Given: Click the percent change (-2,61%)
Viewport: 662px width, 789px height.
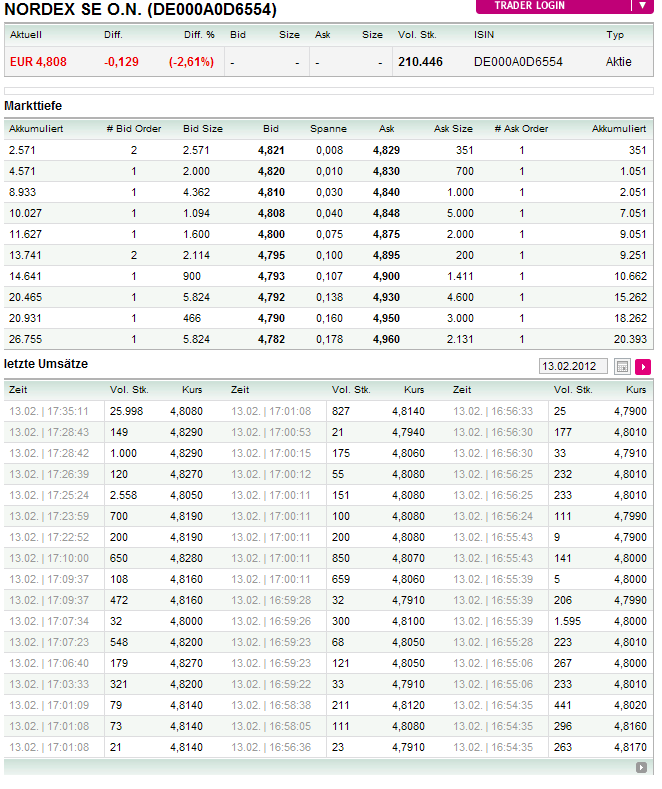Looking at the screenshot, I should pos(191,62).
